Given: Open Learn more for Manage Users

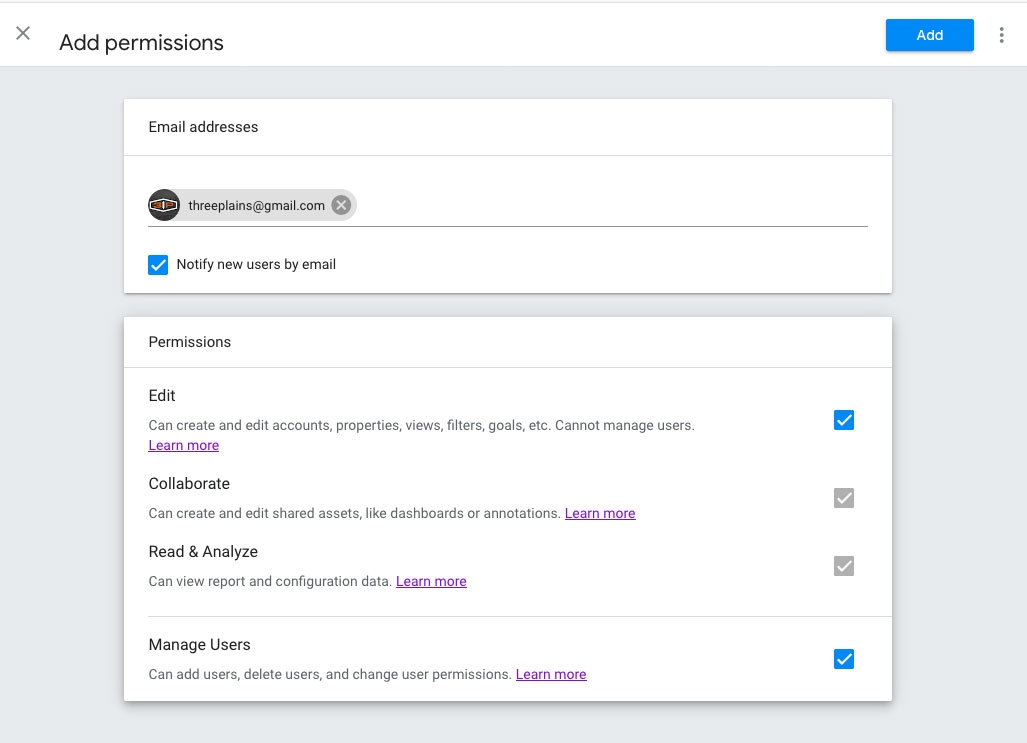Looking at the screenshot, I should point(551,675).
